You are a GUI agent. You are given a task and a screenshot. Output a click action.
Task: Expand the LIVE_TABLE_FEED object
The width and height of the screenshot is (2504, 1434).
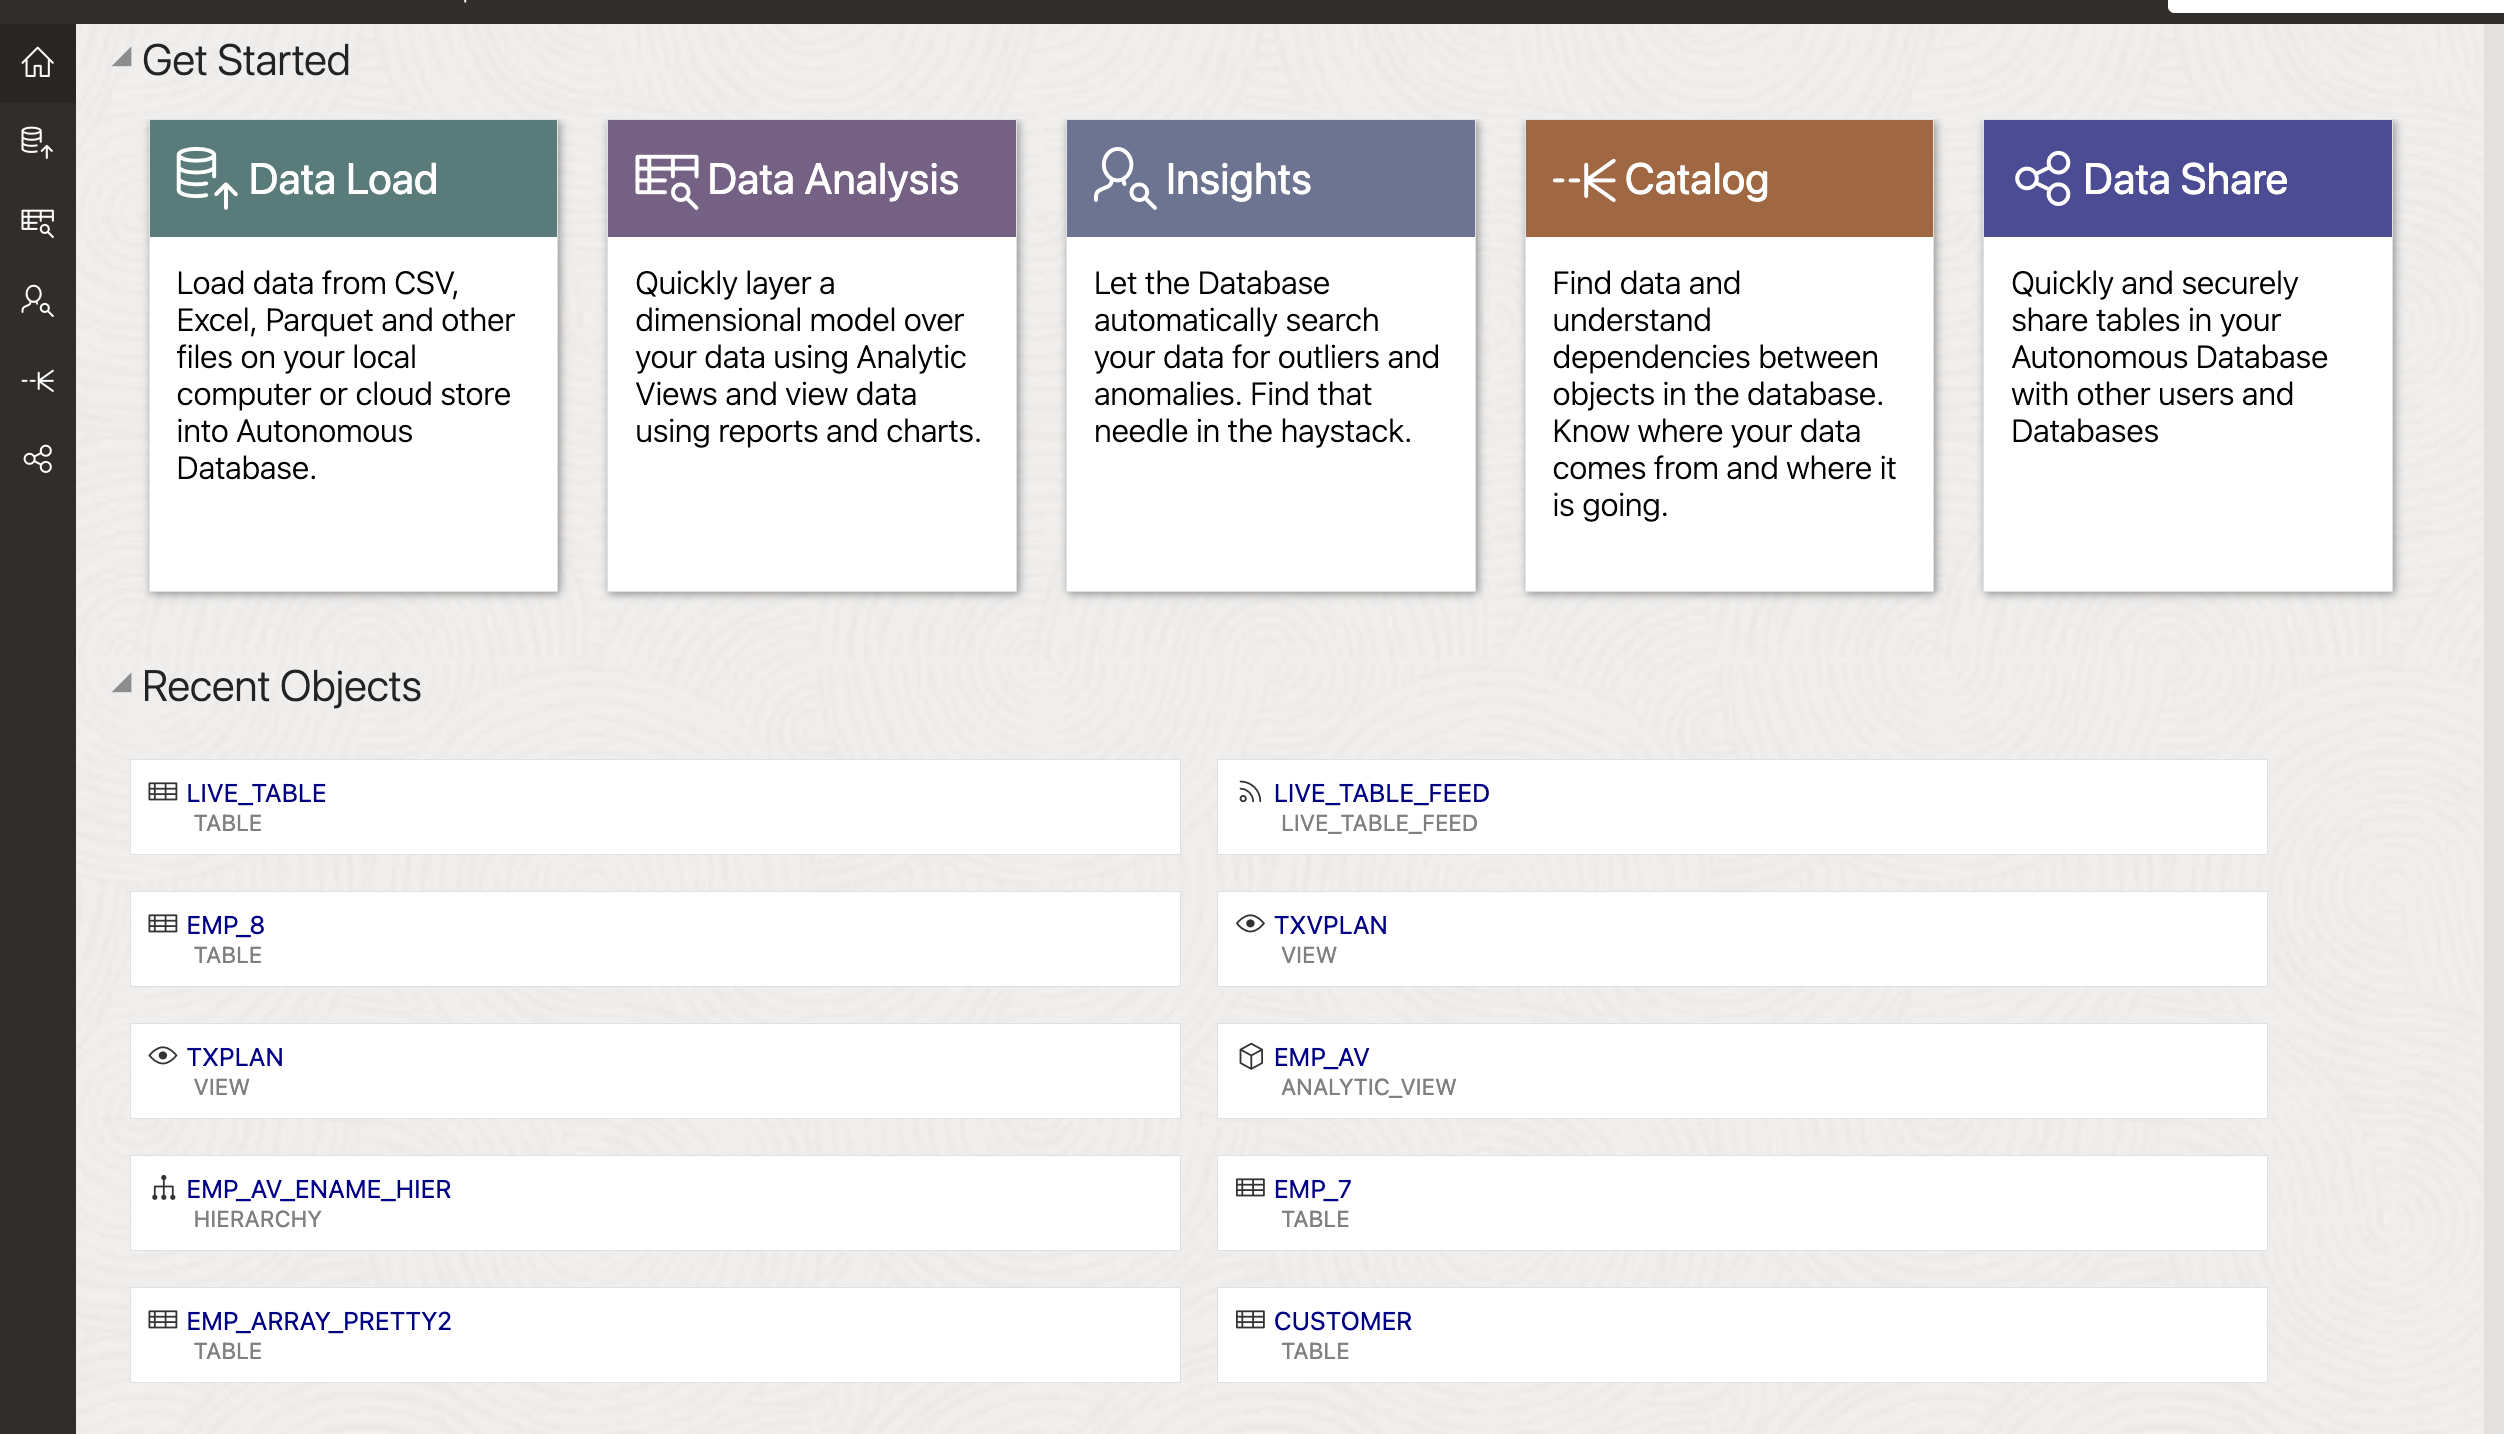click(x=1379, y=793)
